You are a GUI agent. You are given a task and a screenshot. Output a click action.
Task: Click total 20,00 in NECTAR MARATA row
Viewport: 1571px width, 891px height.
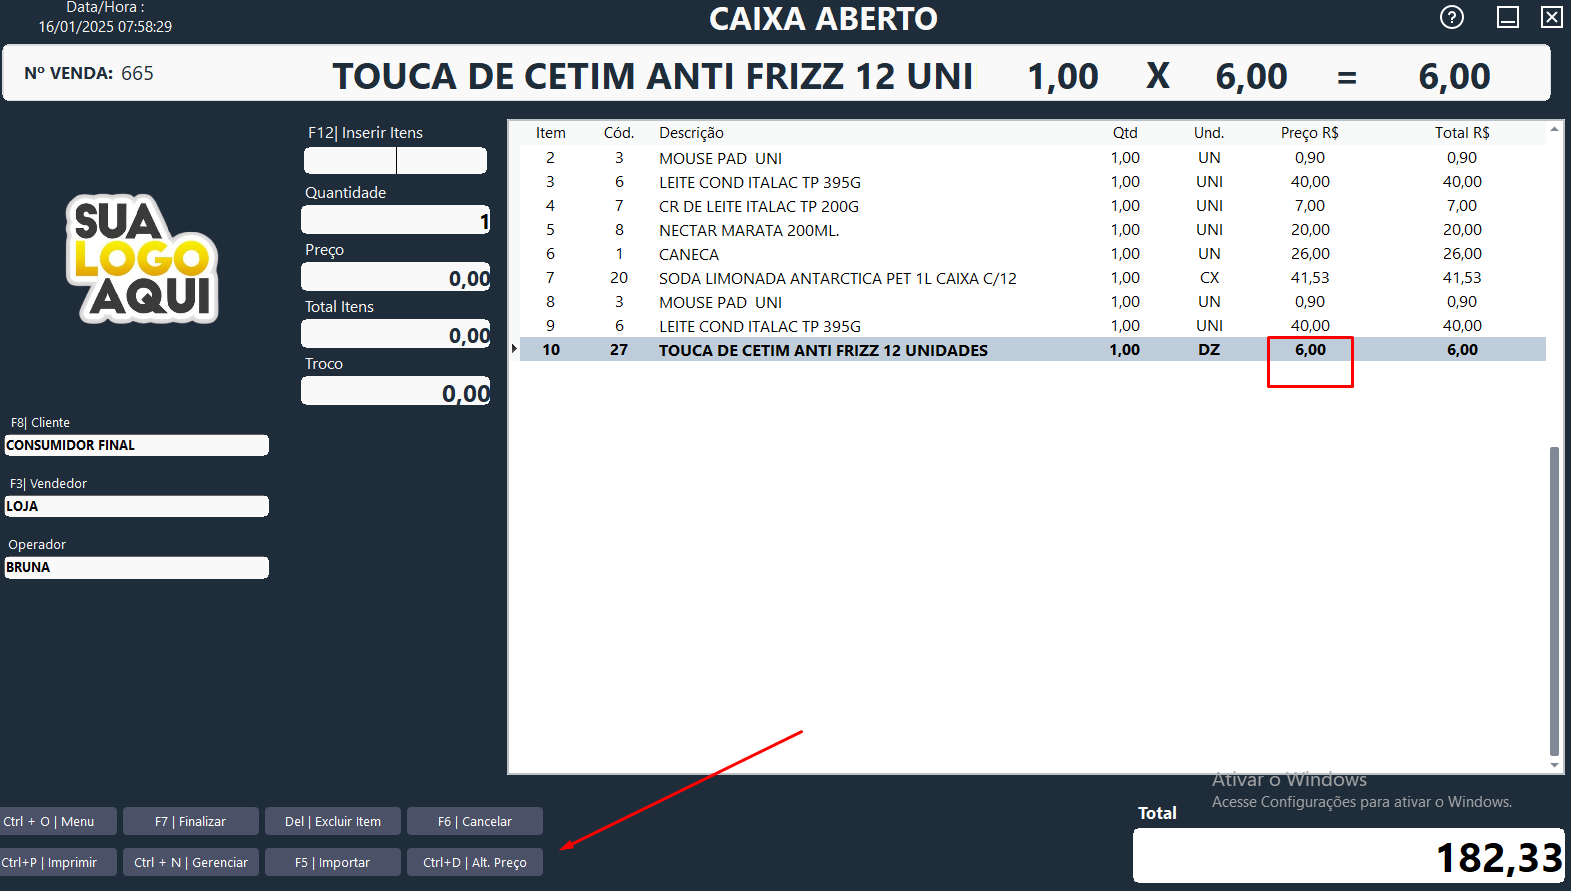coord(1462,230)
